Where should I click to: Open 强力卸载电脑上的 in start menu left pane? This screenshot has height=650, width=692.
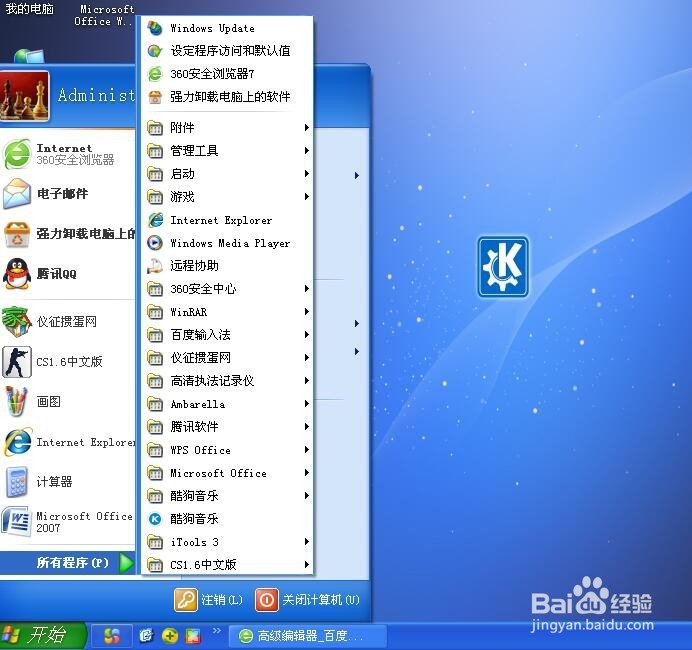point(68,233)
